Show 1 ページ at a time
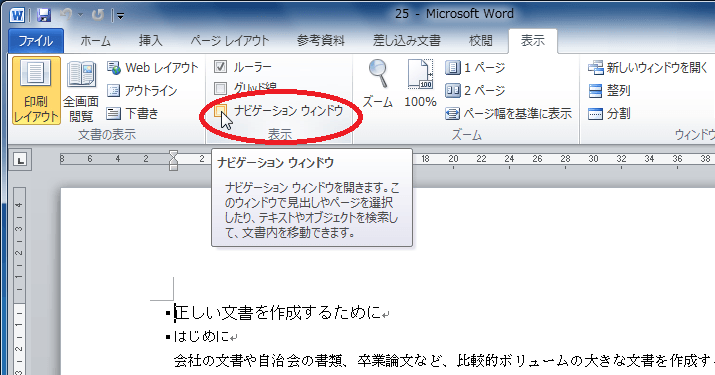Viewport: 715px width, 375px height. click(x=475, y=68)
